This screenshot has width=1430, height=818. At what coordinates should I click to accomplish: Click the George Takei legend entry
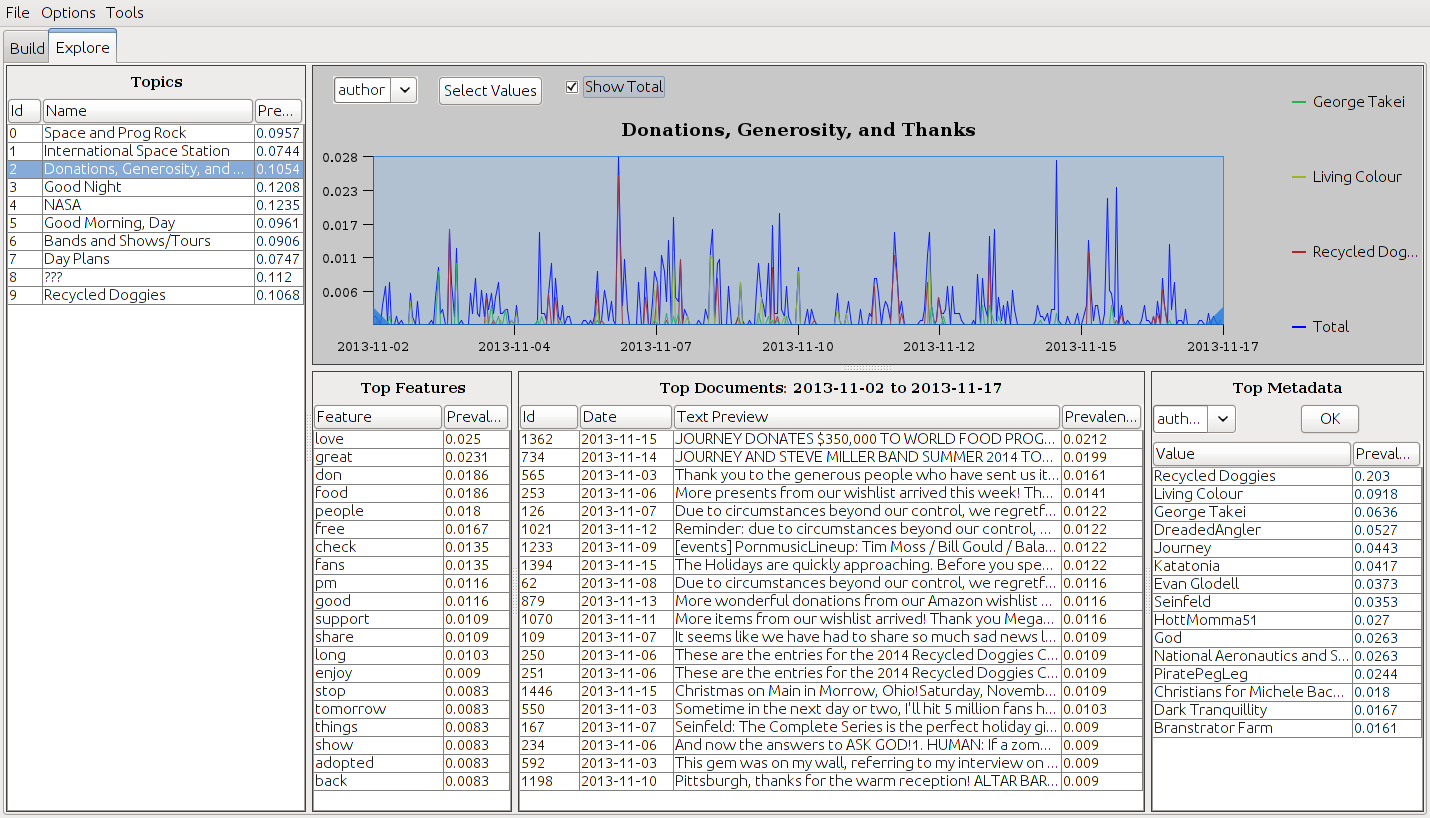point(1357,102)
